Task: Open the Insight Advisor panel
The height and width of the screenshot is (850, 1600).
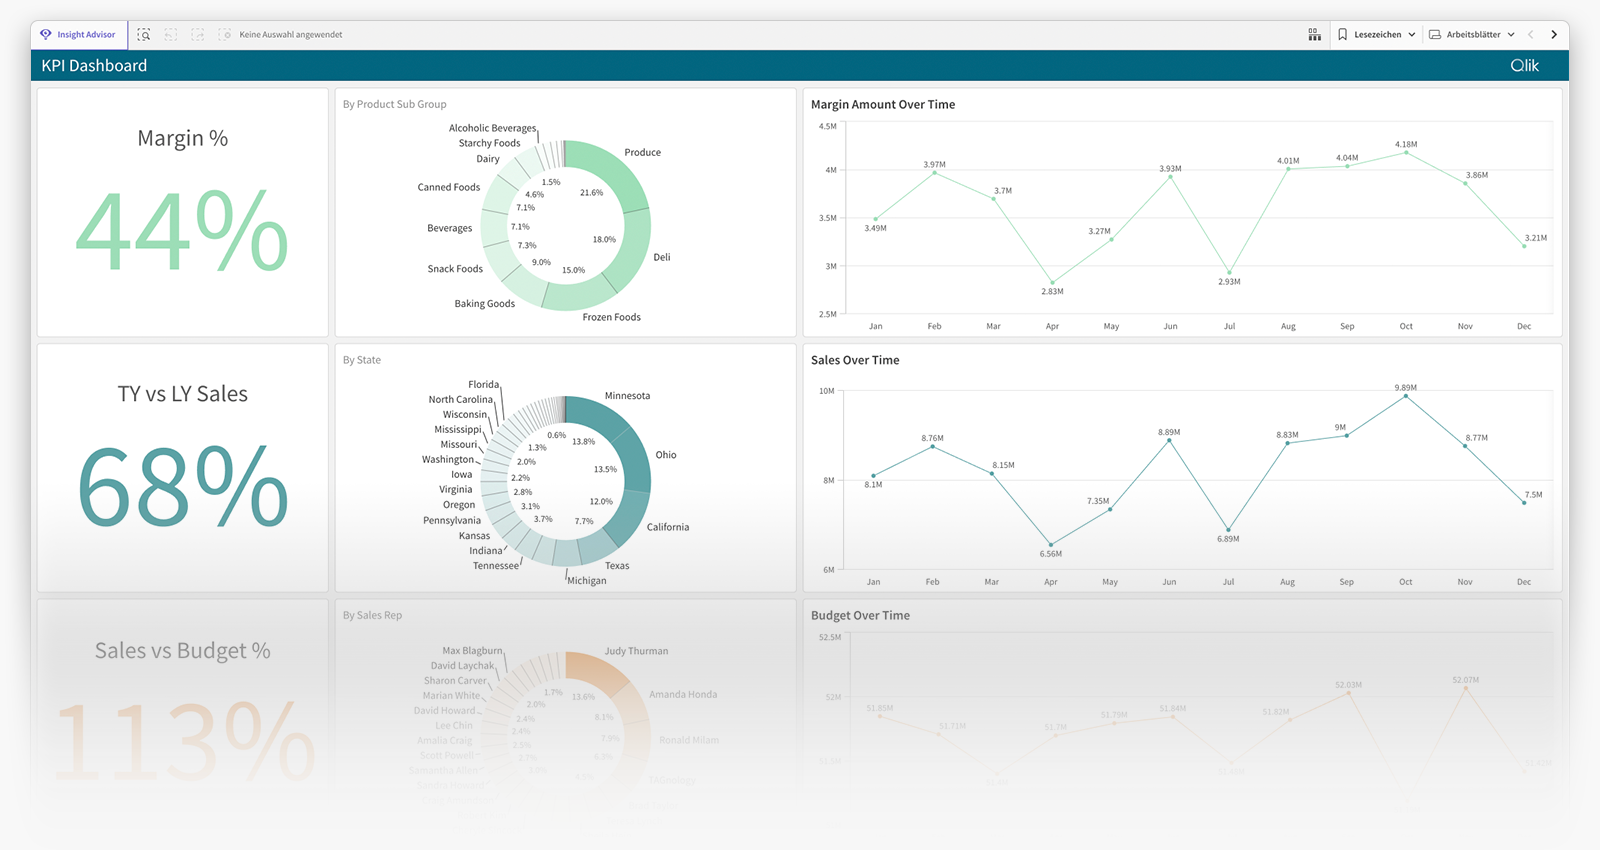Action: point(78,35)
